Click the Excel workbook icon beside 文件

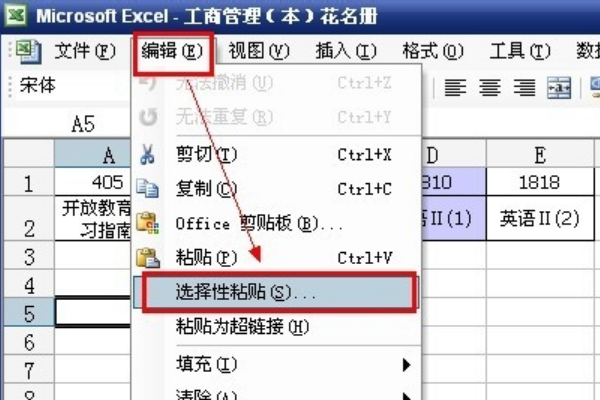(x=28, y=52)
